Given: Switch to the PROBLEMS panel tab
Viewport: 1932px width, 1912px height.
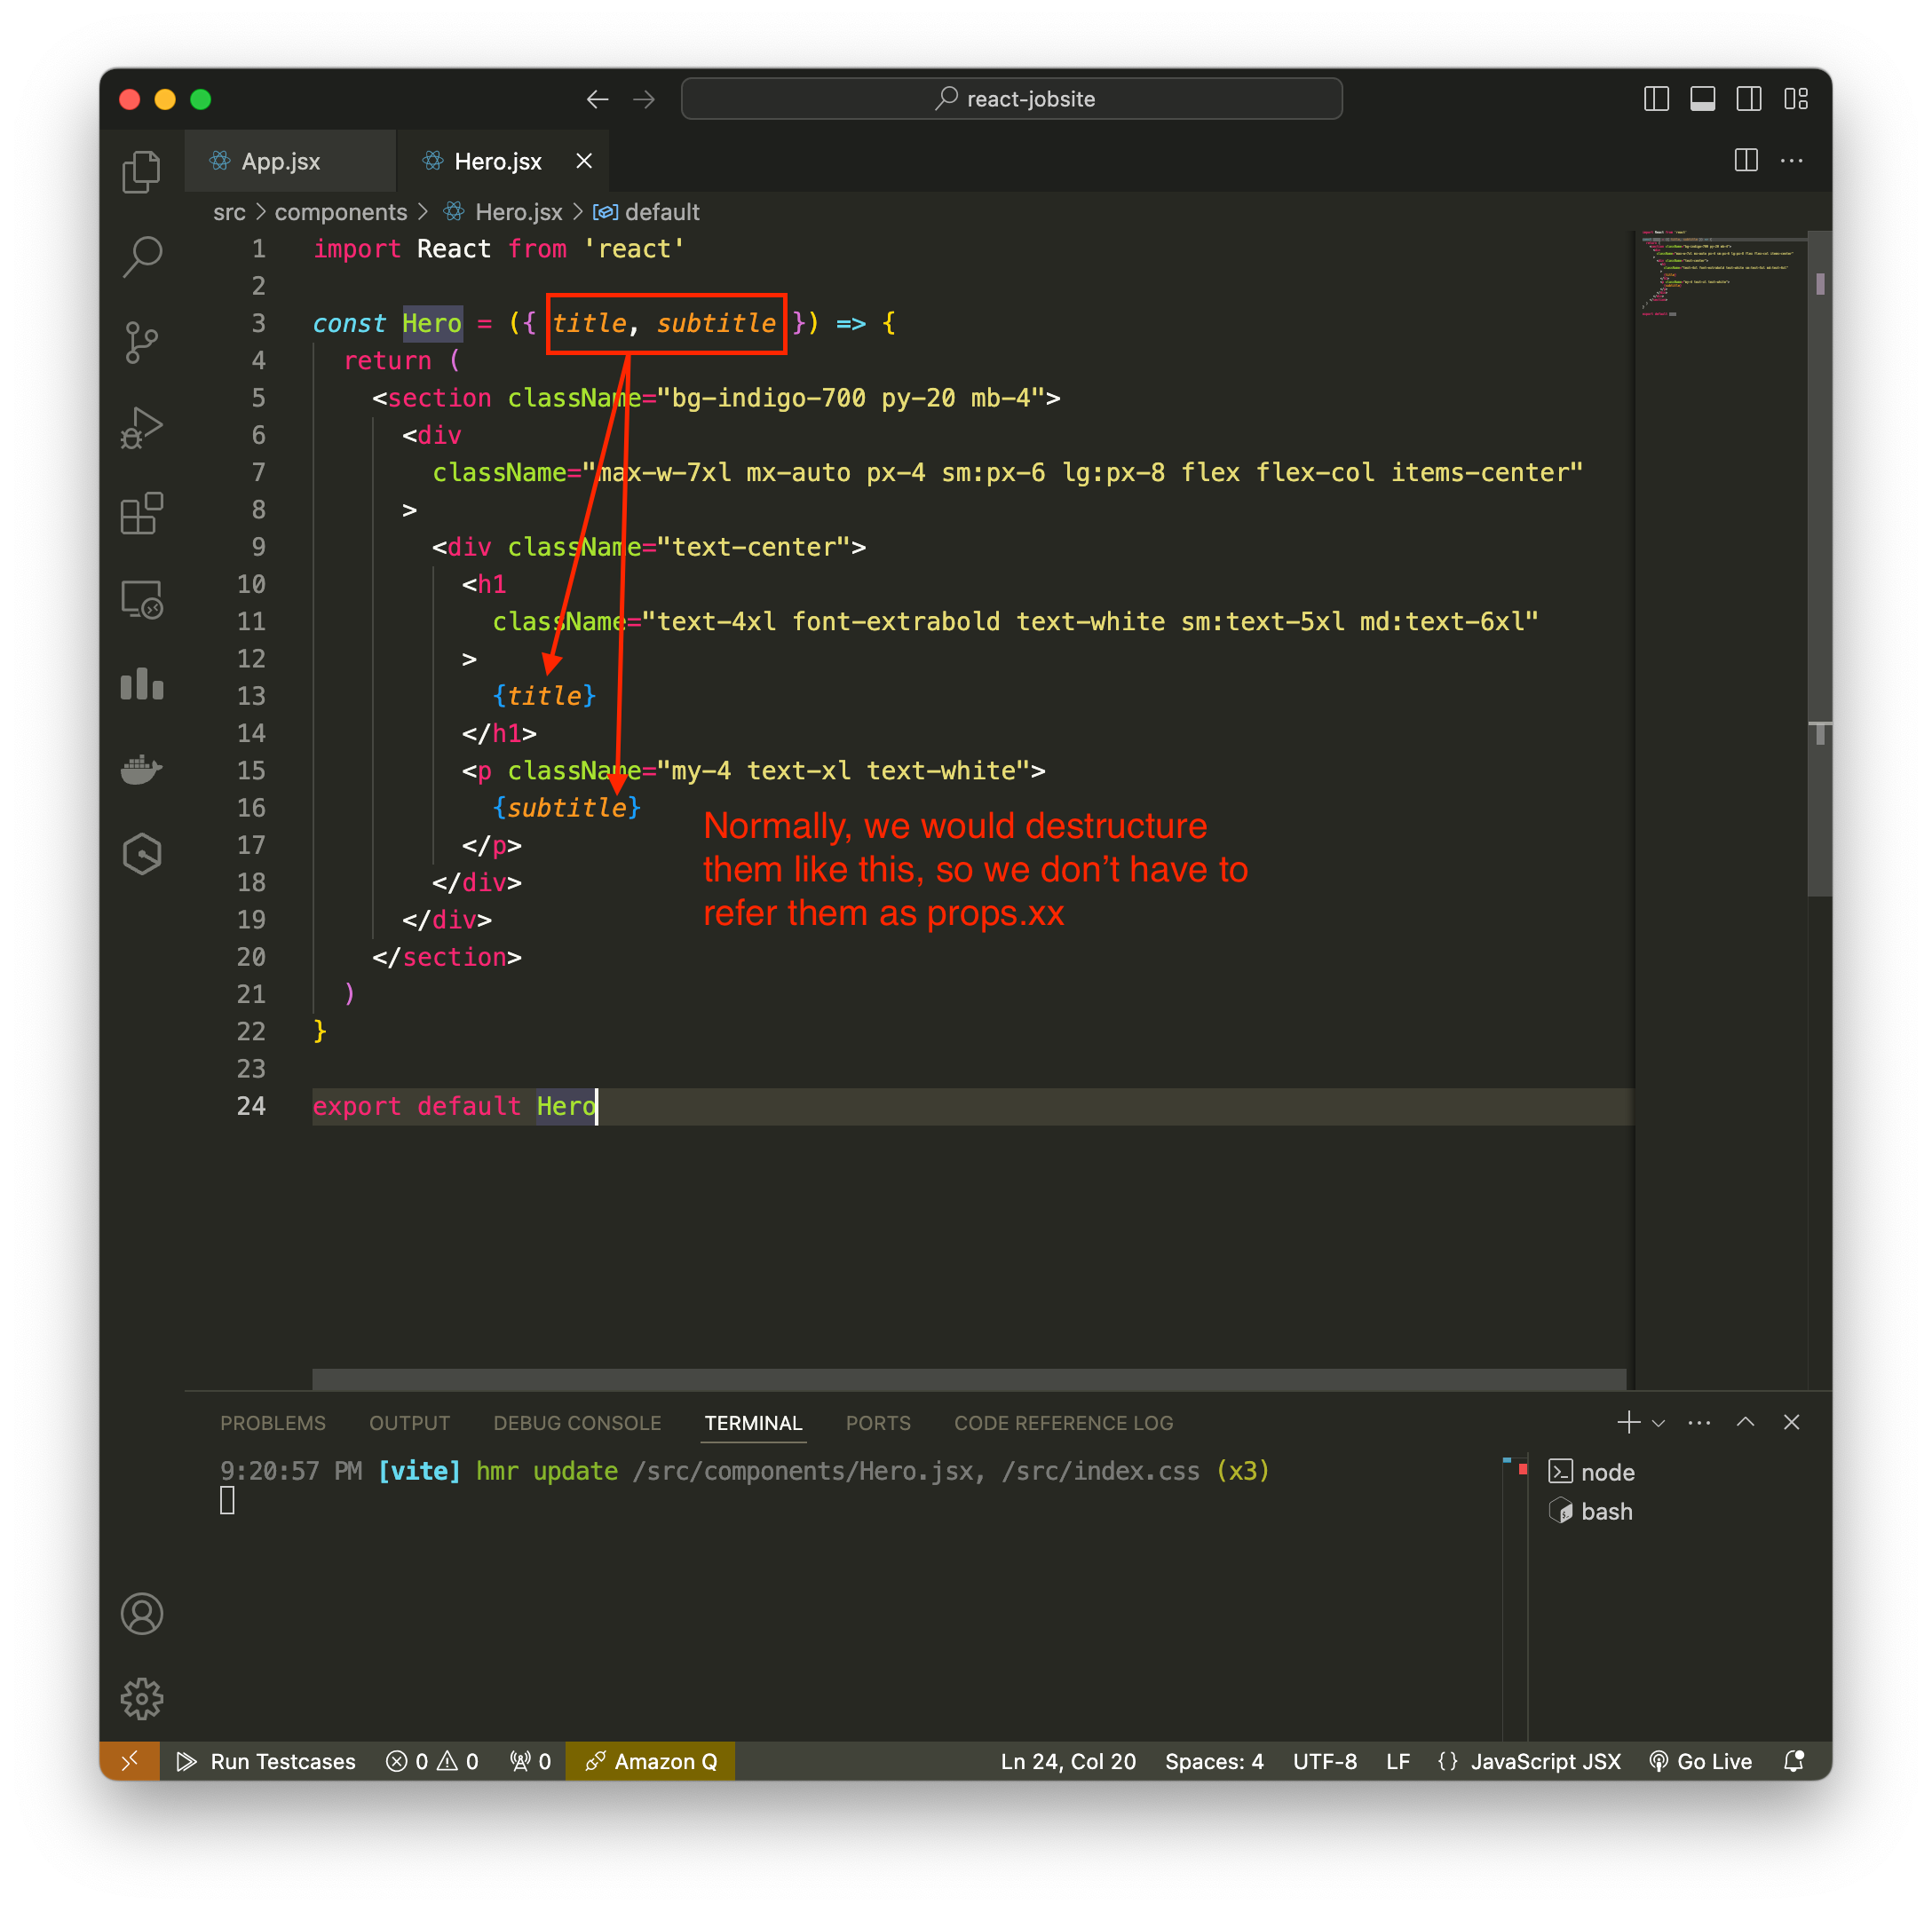Looking at the screenshot, I should point(273,1423).
